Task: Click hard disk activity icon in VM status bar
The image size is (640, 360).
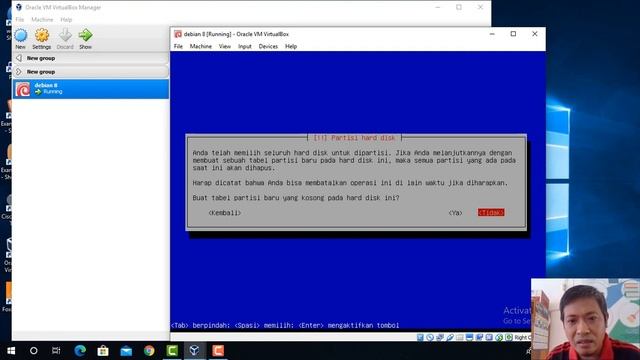Action: point(420,338)
